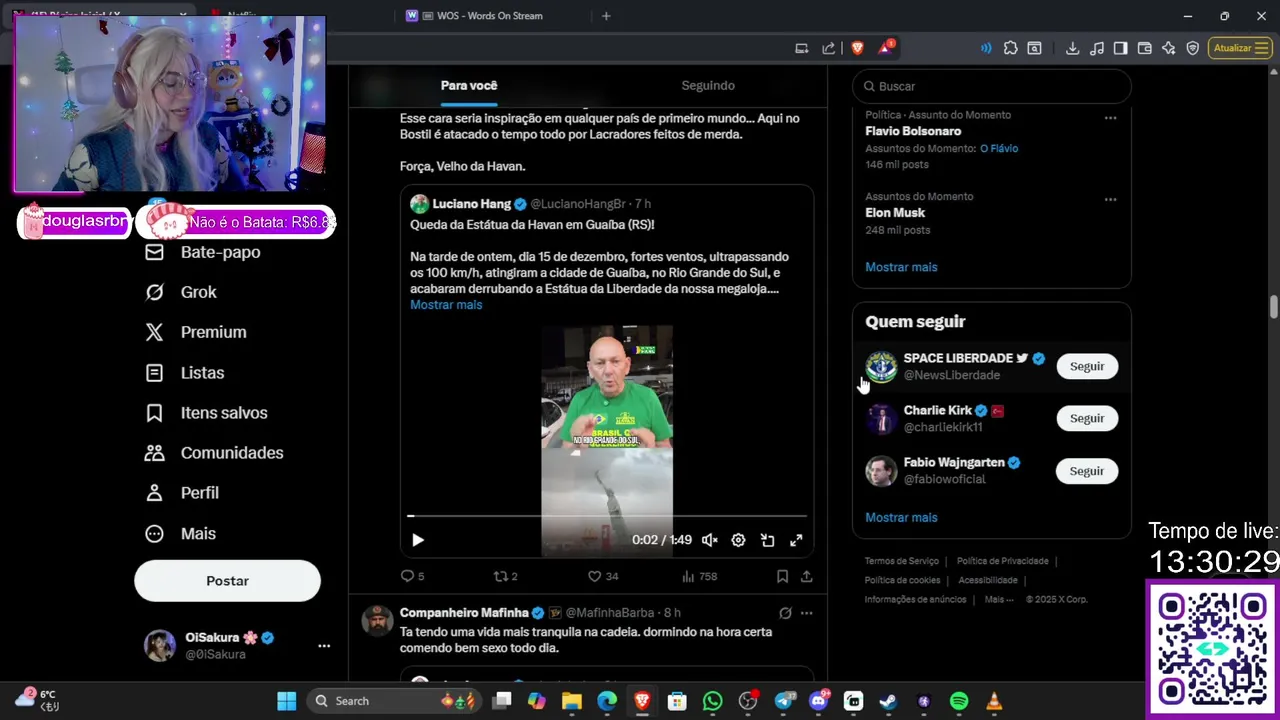
Task: Open account switcher menu for OiSakura
Action: pyautogui.click(x=324, y=646)
